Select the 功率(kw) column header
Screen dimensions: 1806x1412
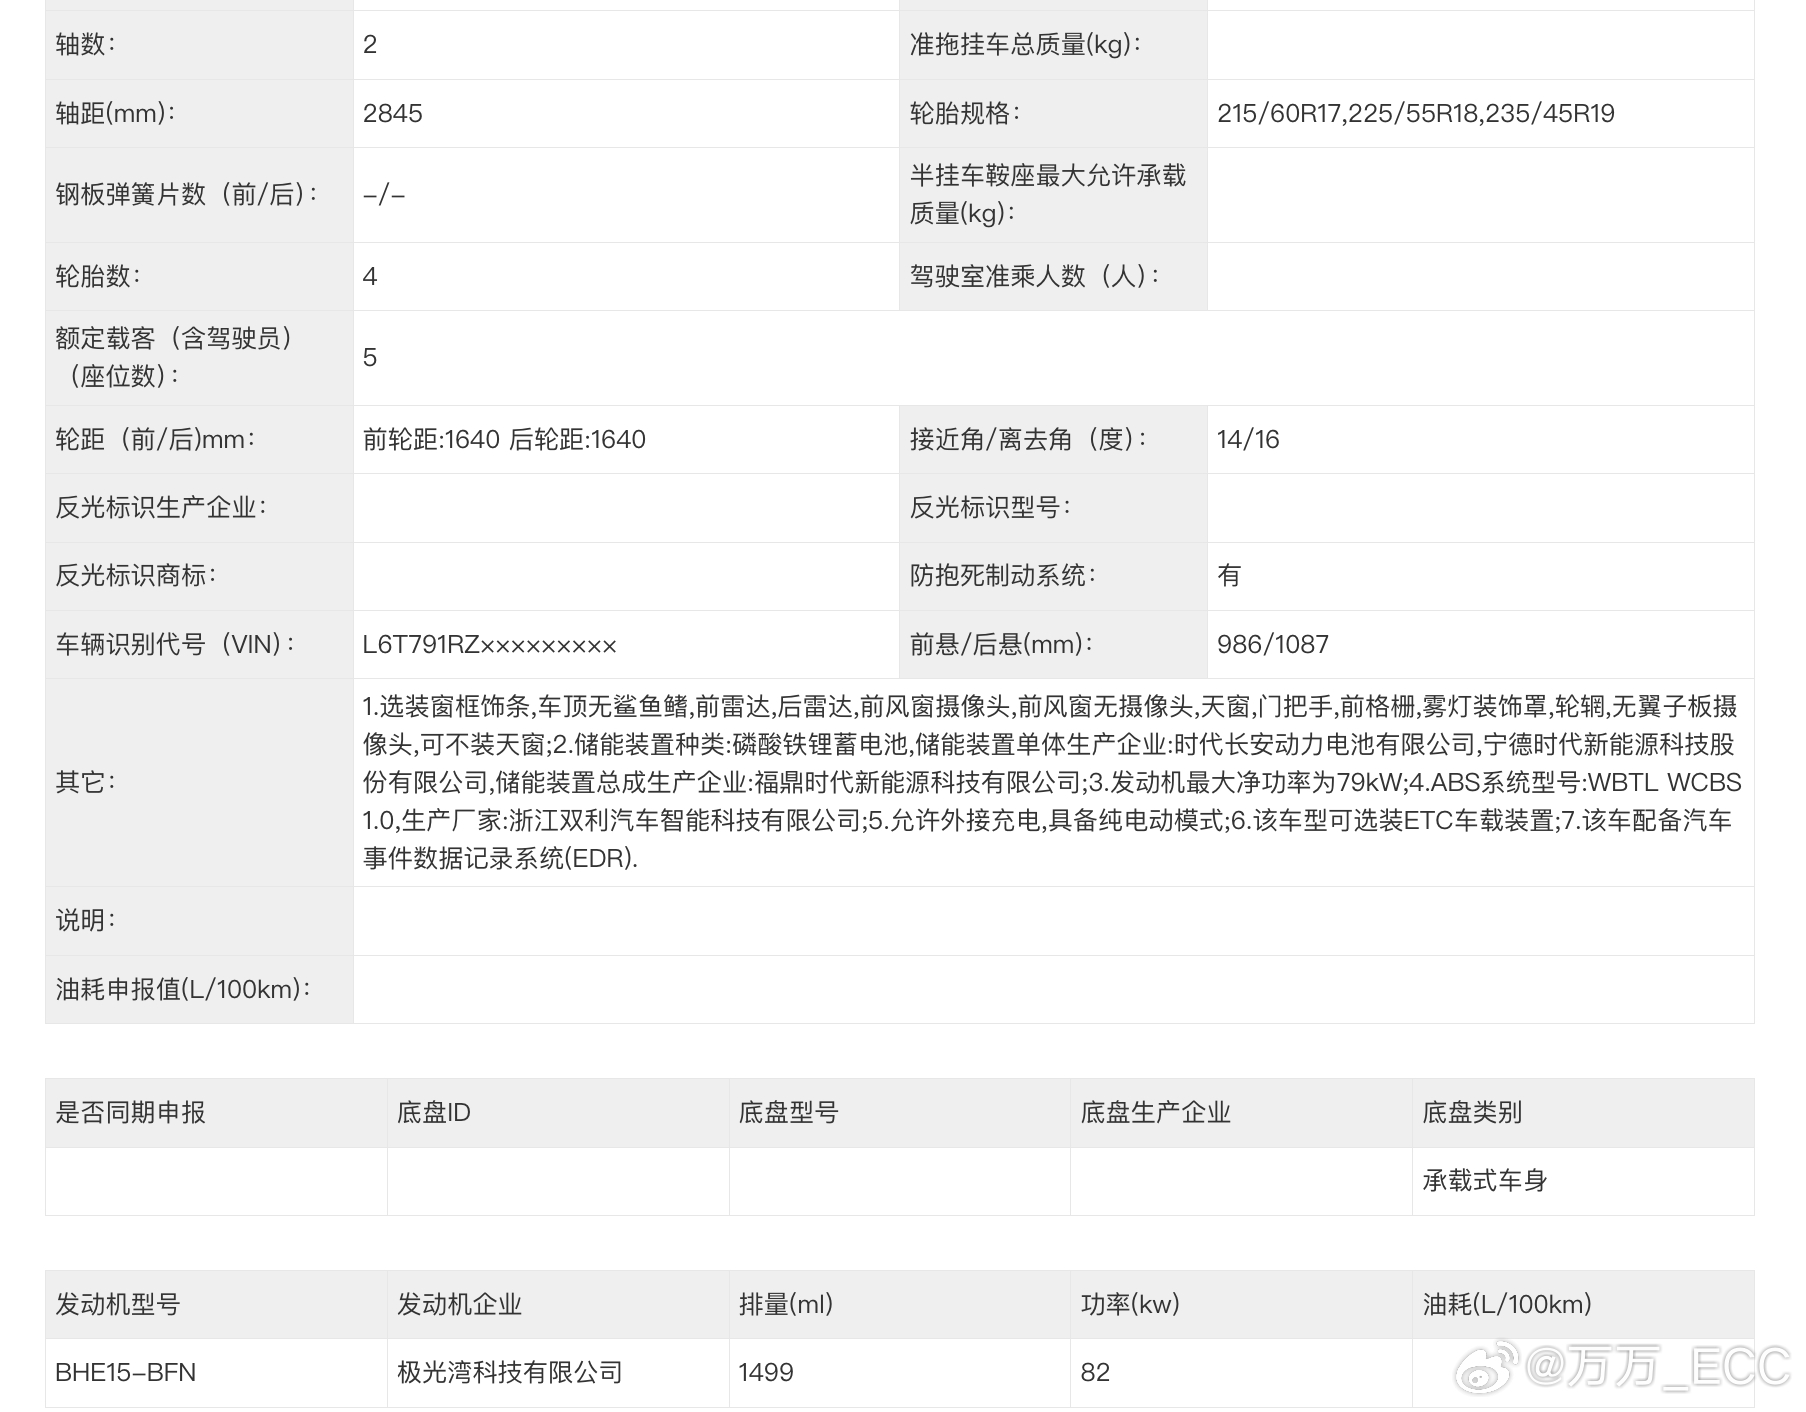[1130, 1304]
